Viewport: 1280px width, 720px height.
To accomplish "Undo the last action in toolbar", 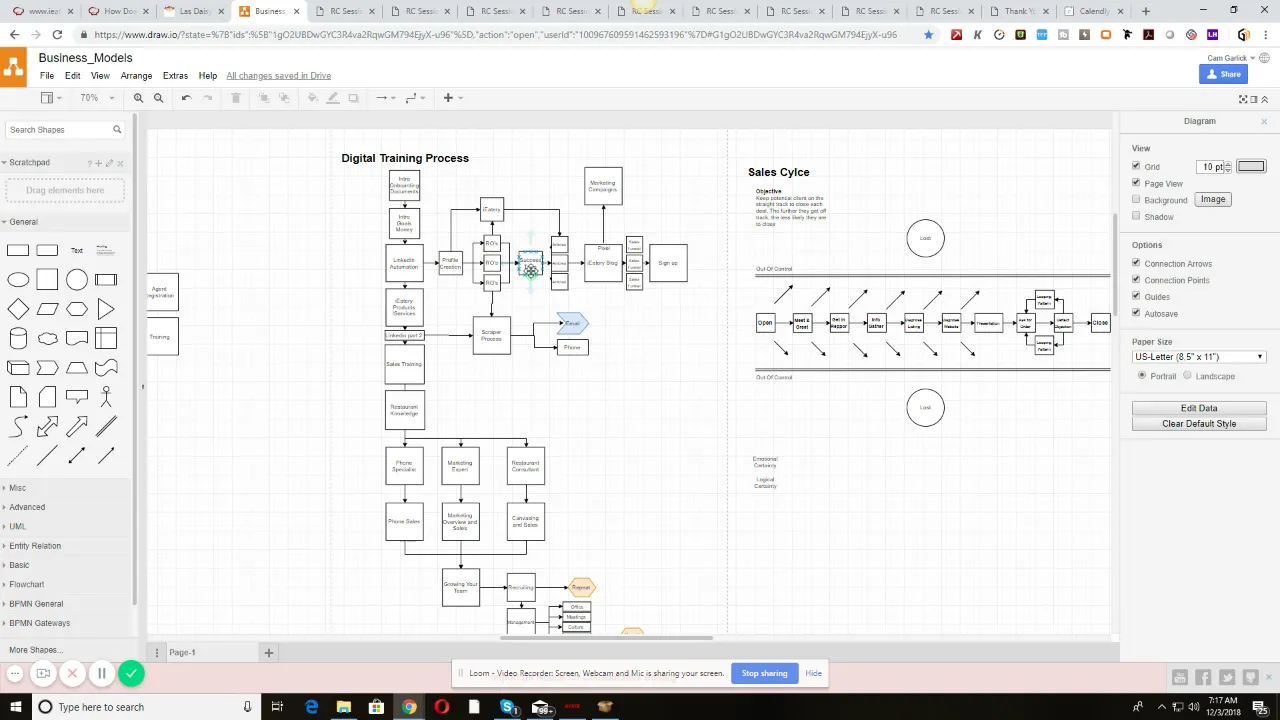I will tap(186, 98).
